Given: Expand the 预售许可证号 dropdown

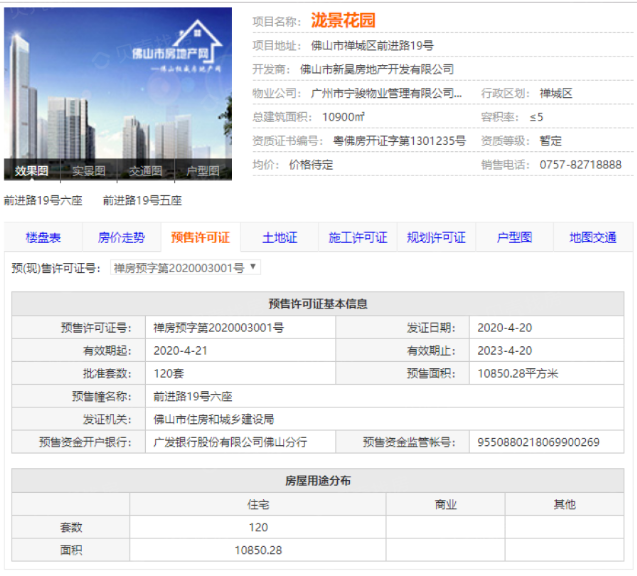Looking at the screenshot, I should 186,268.
